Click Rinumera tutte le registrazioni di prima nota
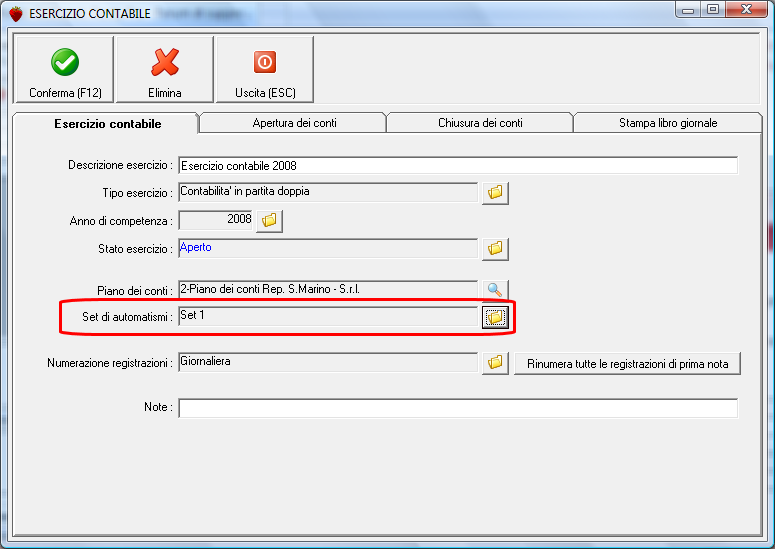 (x=627, y=364)
